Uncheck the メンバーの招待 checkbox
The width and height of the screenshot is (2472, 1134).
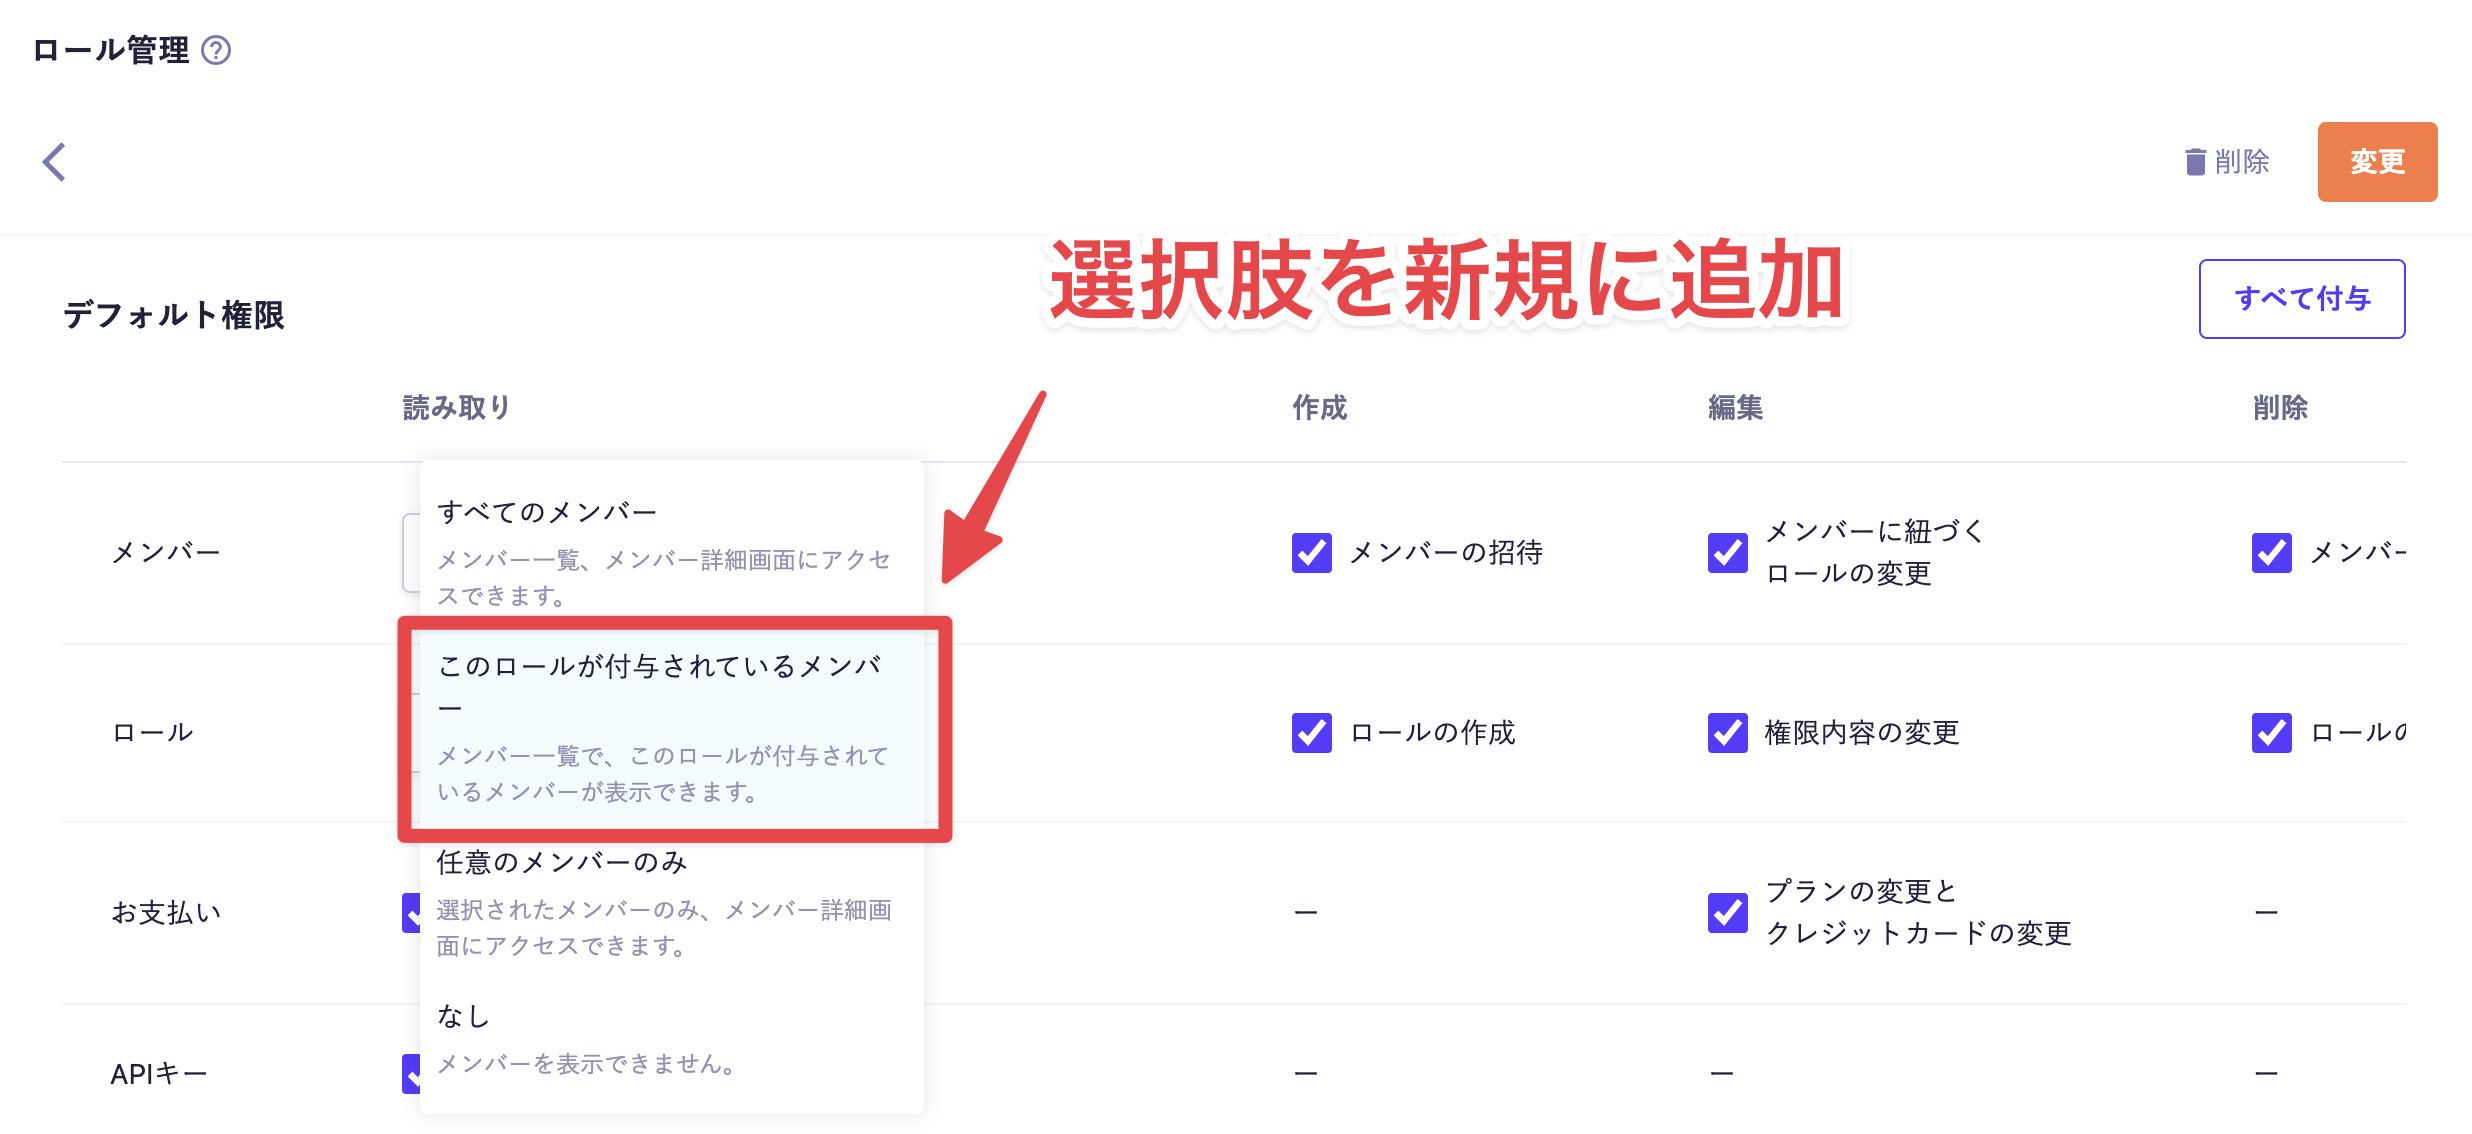1311,553
